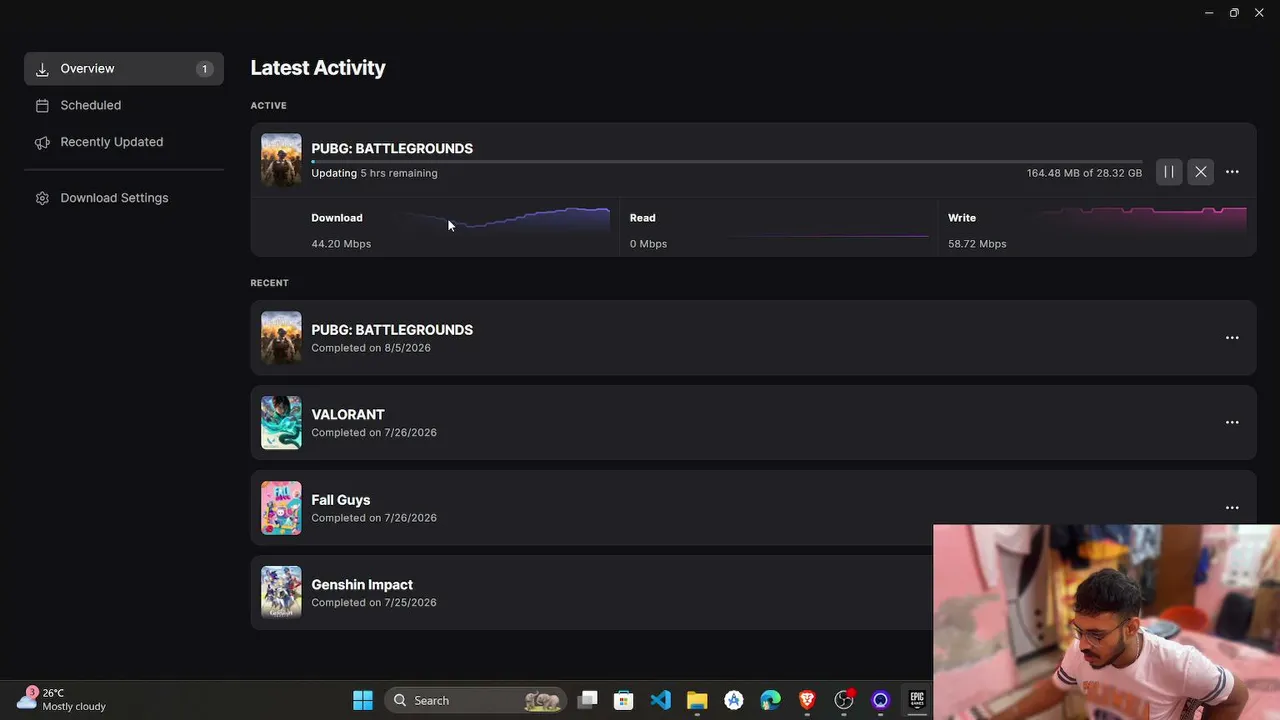This screenshot has width=1280, height=720.
Task: Click the Download speed graph
Action: [507, 220]
